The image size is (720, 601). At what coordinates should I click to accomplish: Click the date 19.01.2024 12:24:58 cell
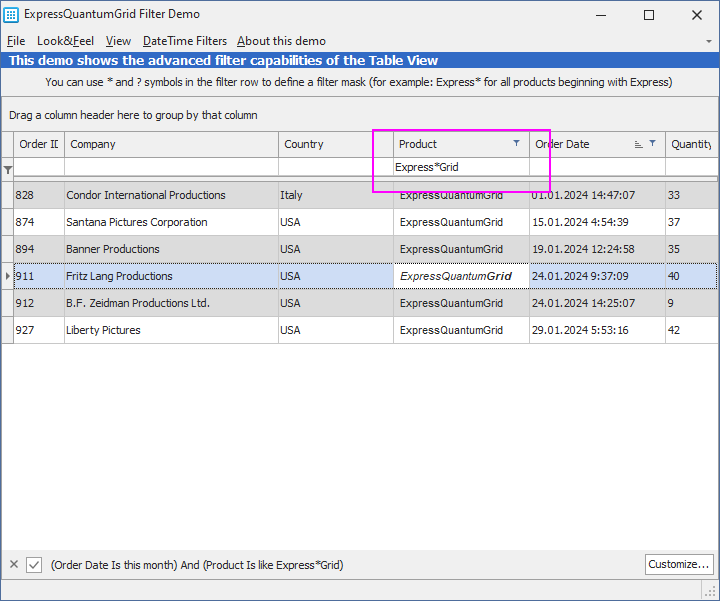[x=597, y=249]
